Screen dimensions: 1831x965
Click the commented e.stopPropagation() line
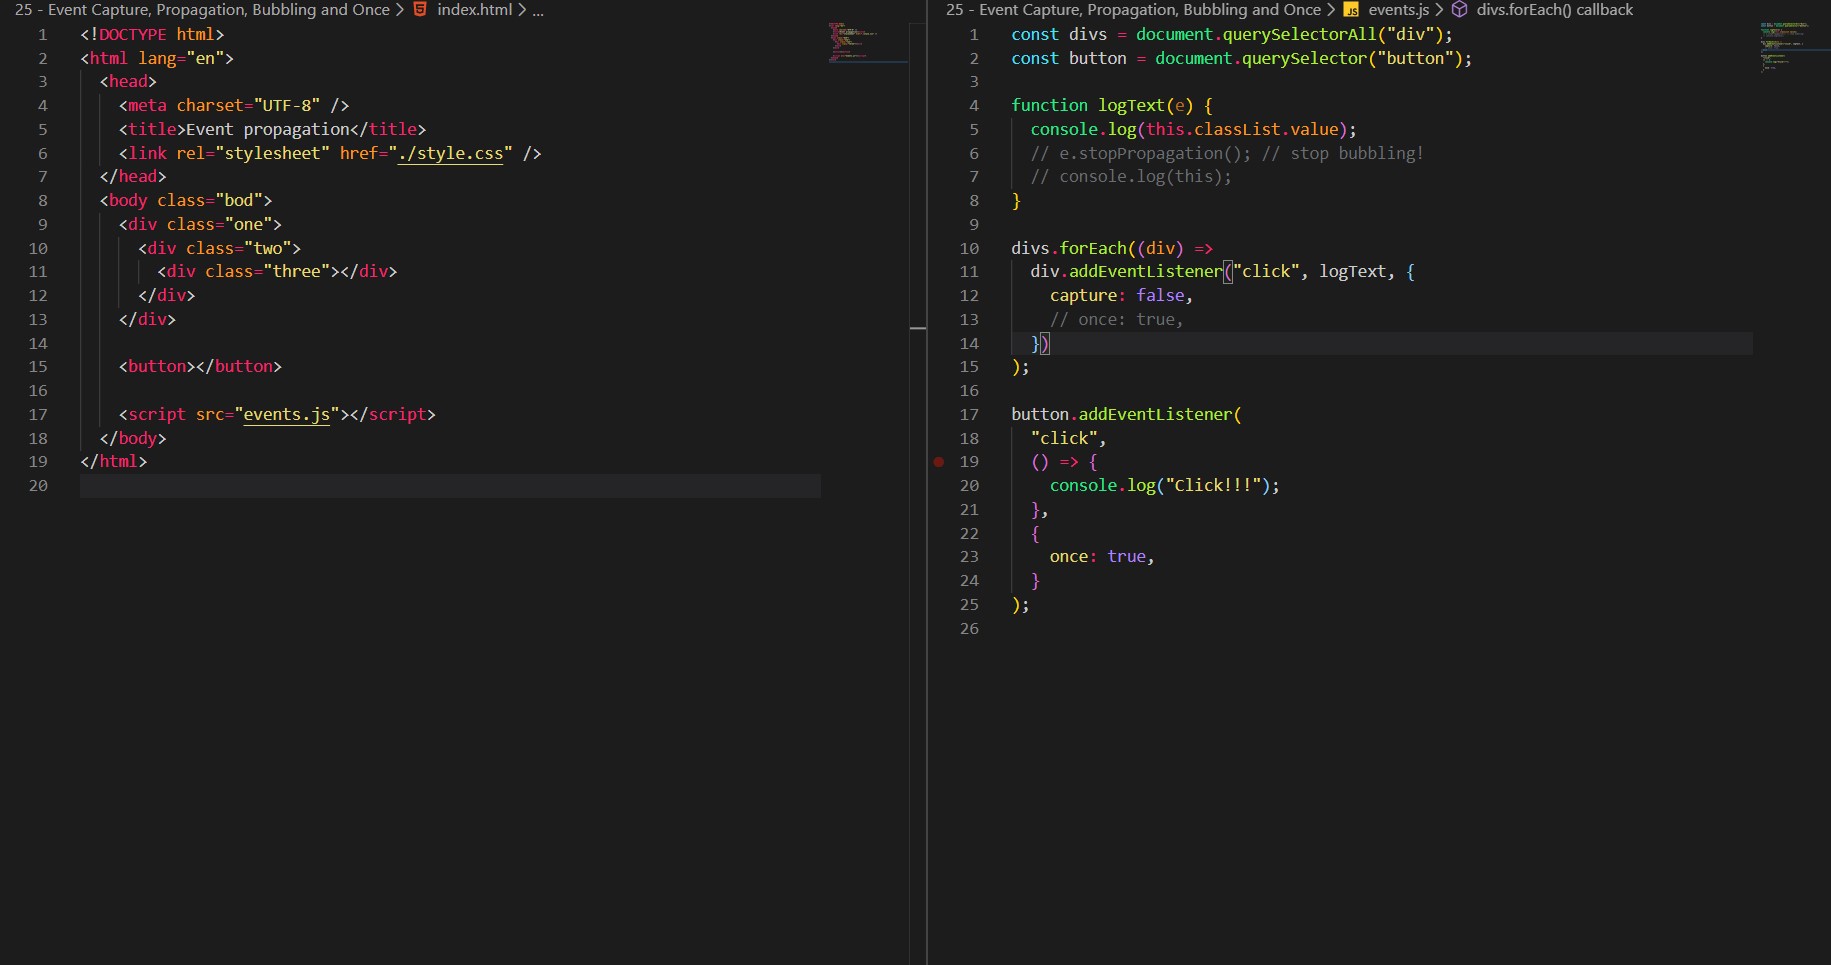pyautogui.click(x=1227, y=153)
